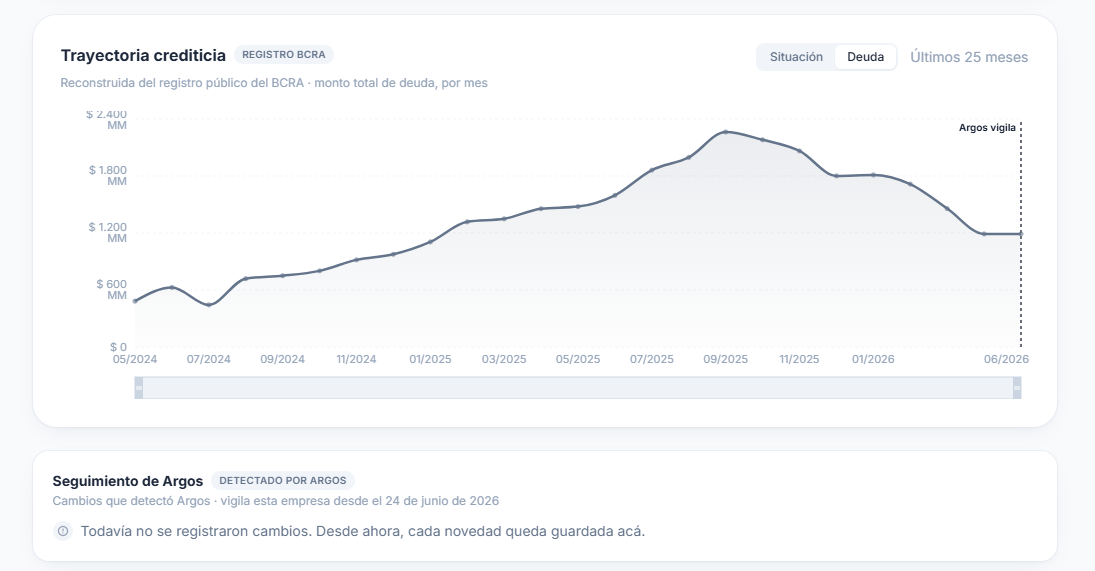Click the Argos vigila marker line
This screenshot has width=1095, height=571.
tap(1021, 234)
